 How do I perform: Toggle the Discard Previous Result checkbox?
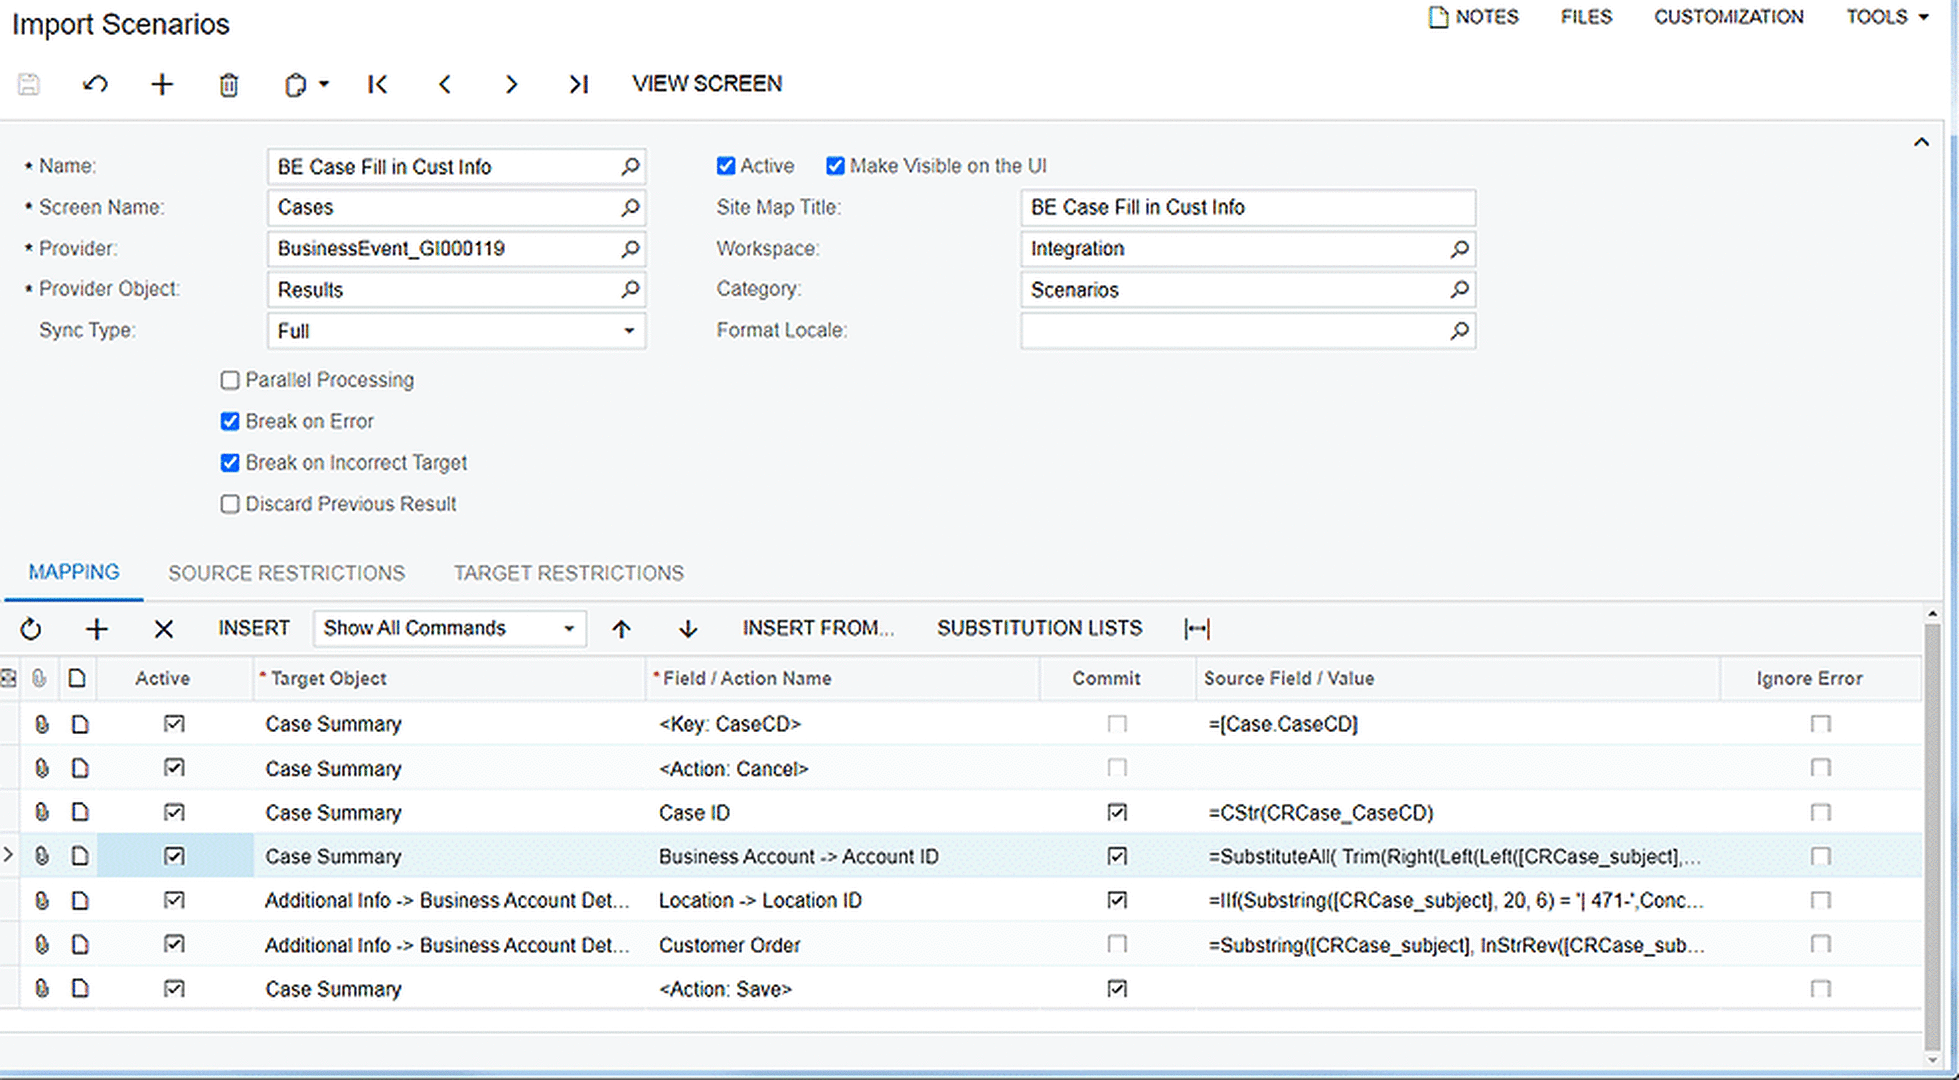pyautogui.click(x=230, y=504)
